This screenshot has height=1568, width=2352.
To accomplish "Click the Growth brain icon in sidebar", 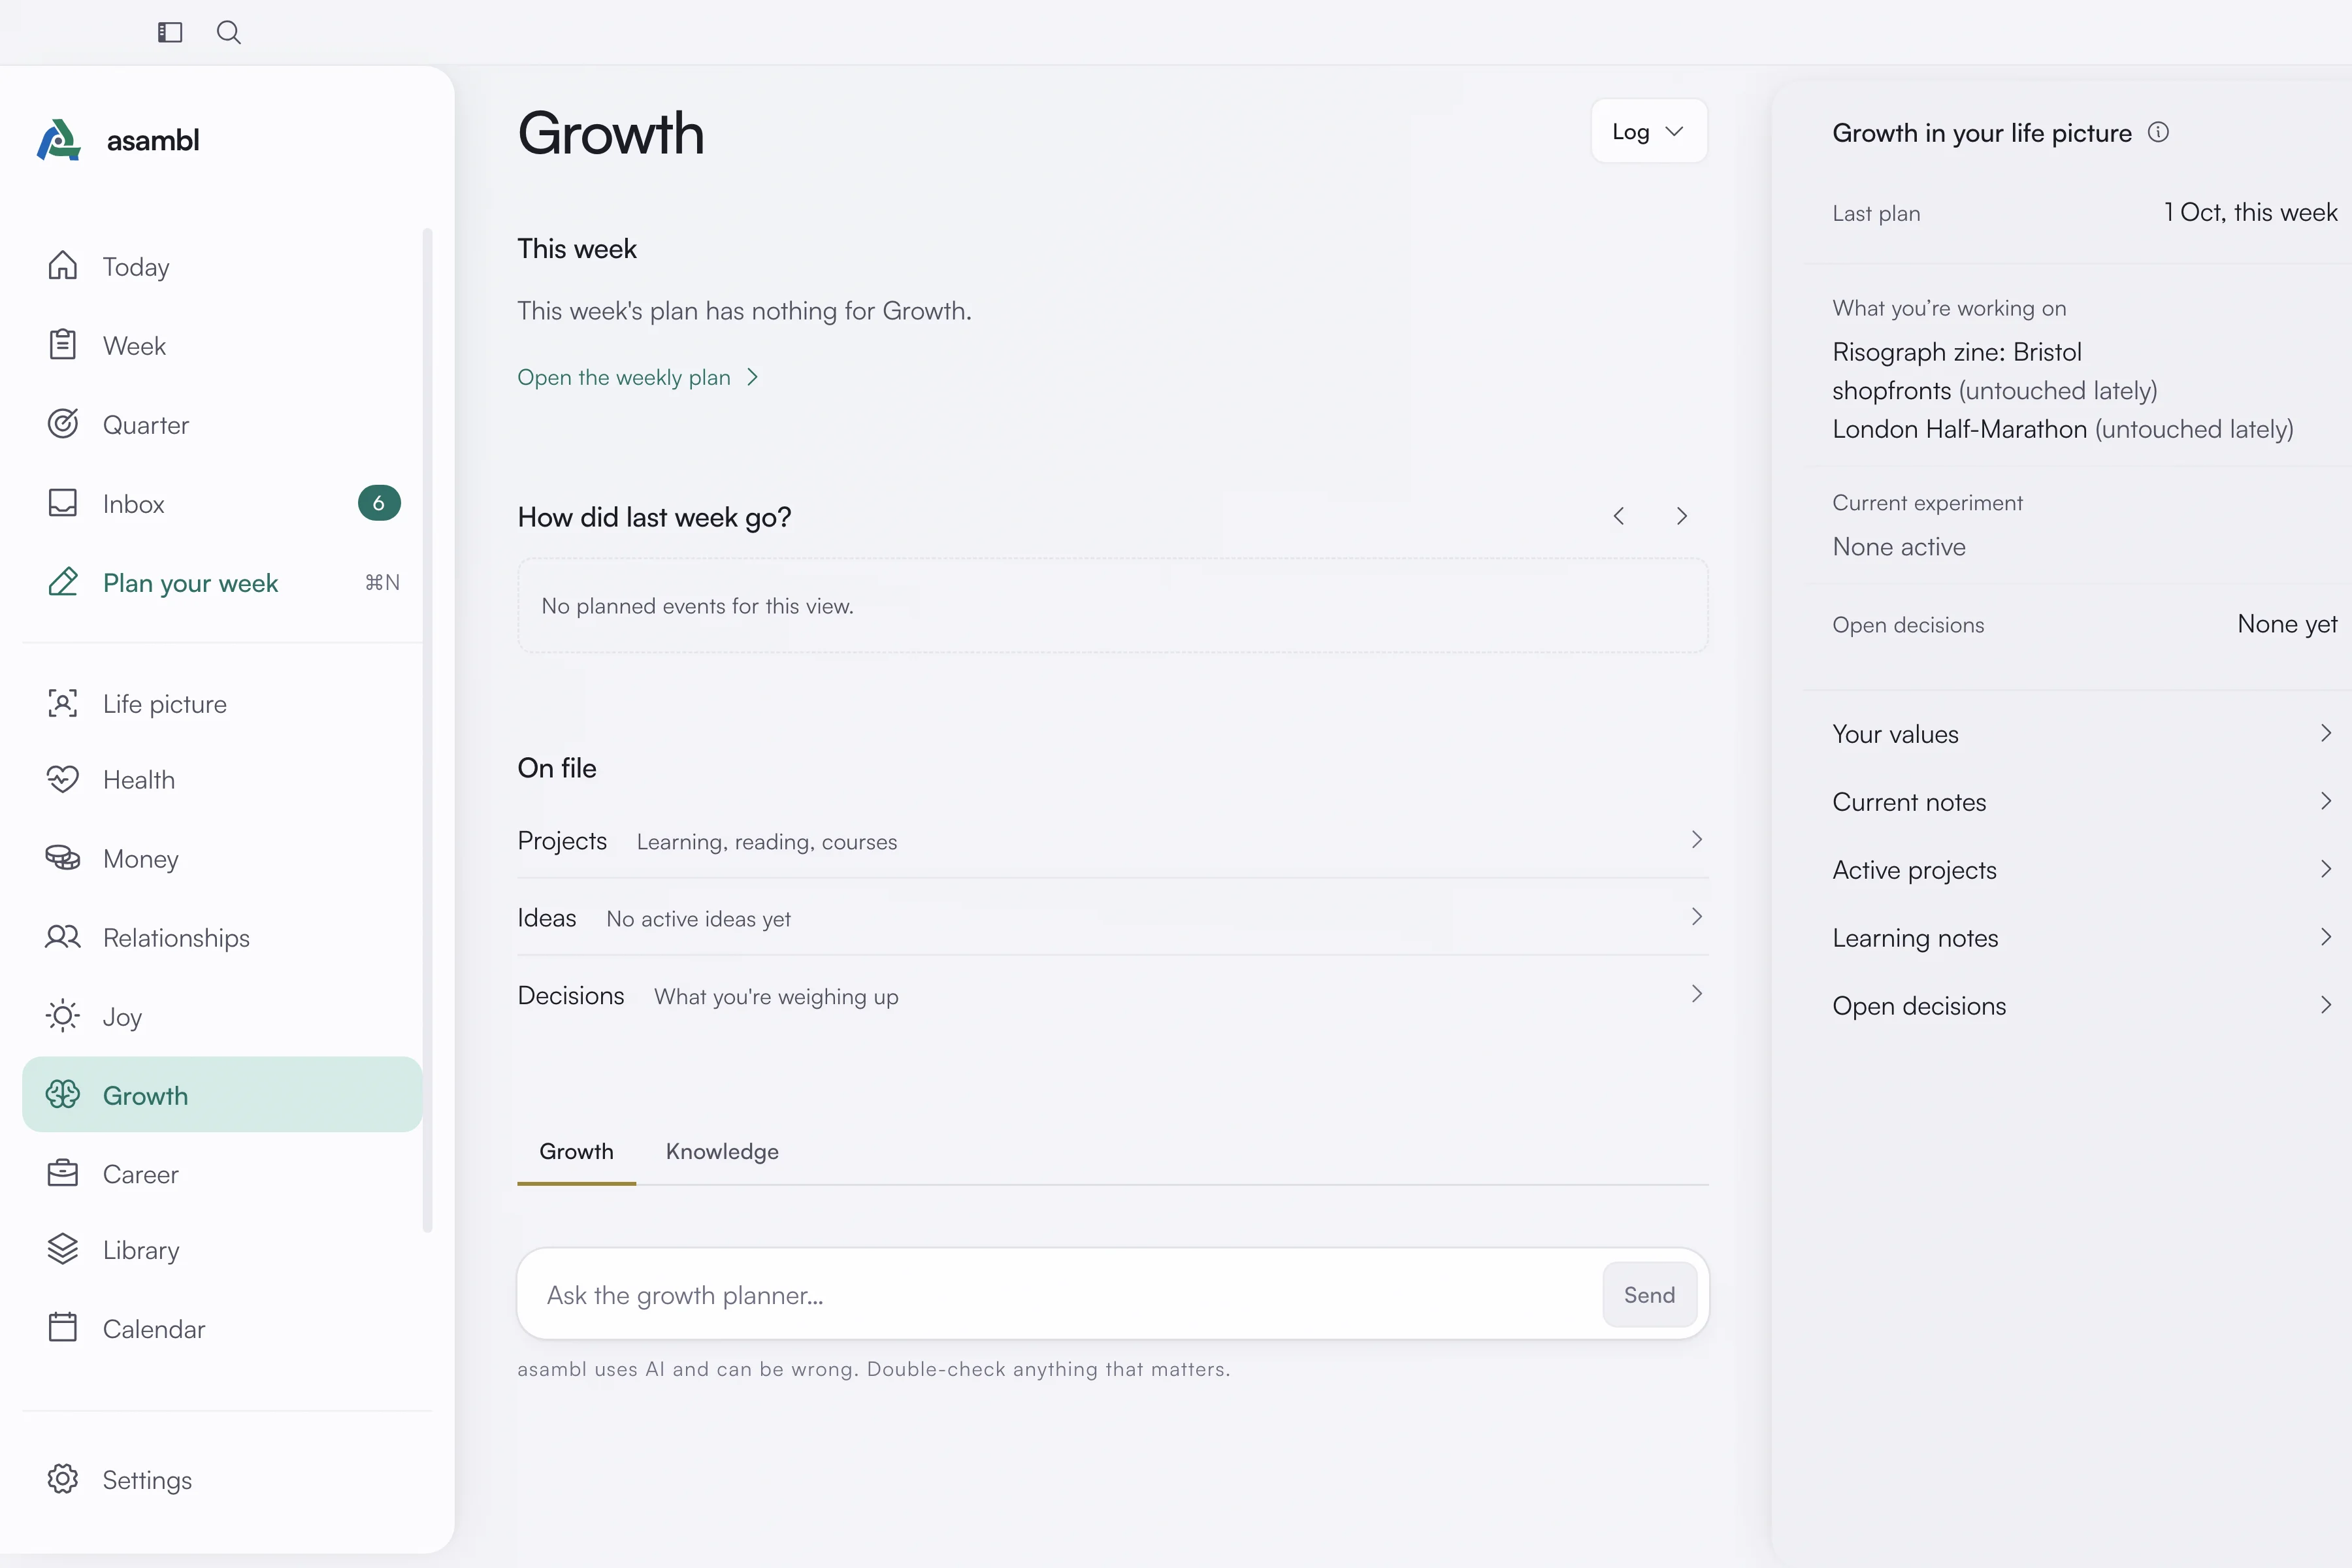I will click(x=63, y=1095).
